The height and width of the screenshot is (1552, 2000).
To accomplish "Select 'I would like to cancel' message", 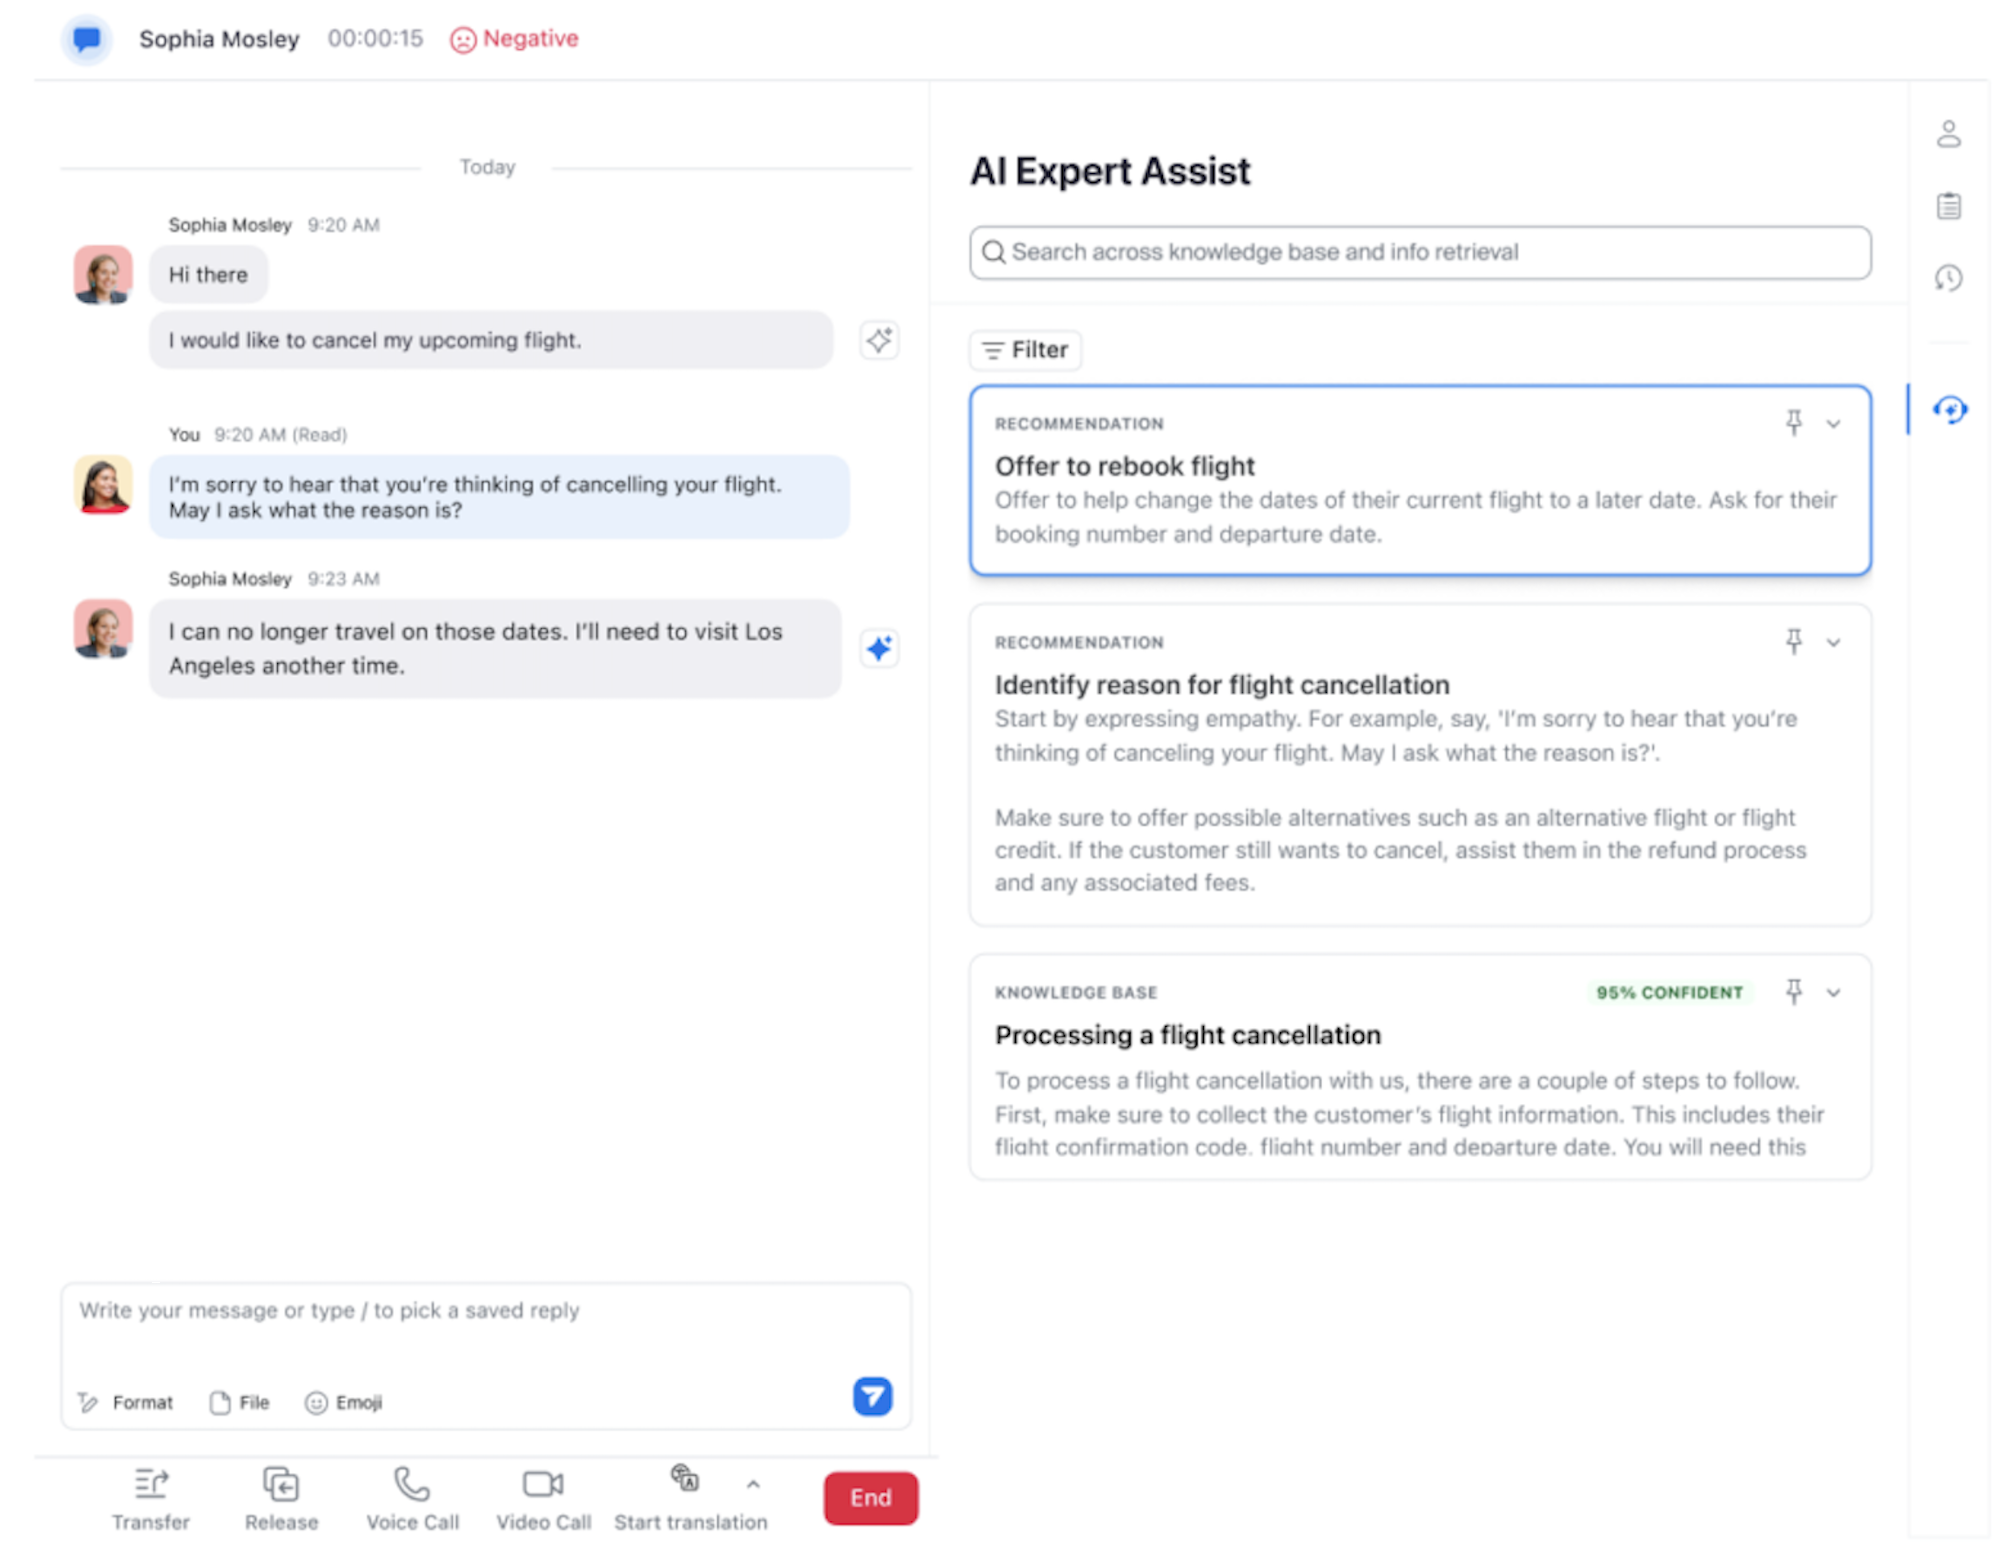I will click(x=491, y=340).
